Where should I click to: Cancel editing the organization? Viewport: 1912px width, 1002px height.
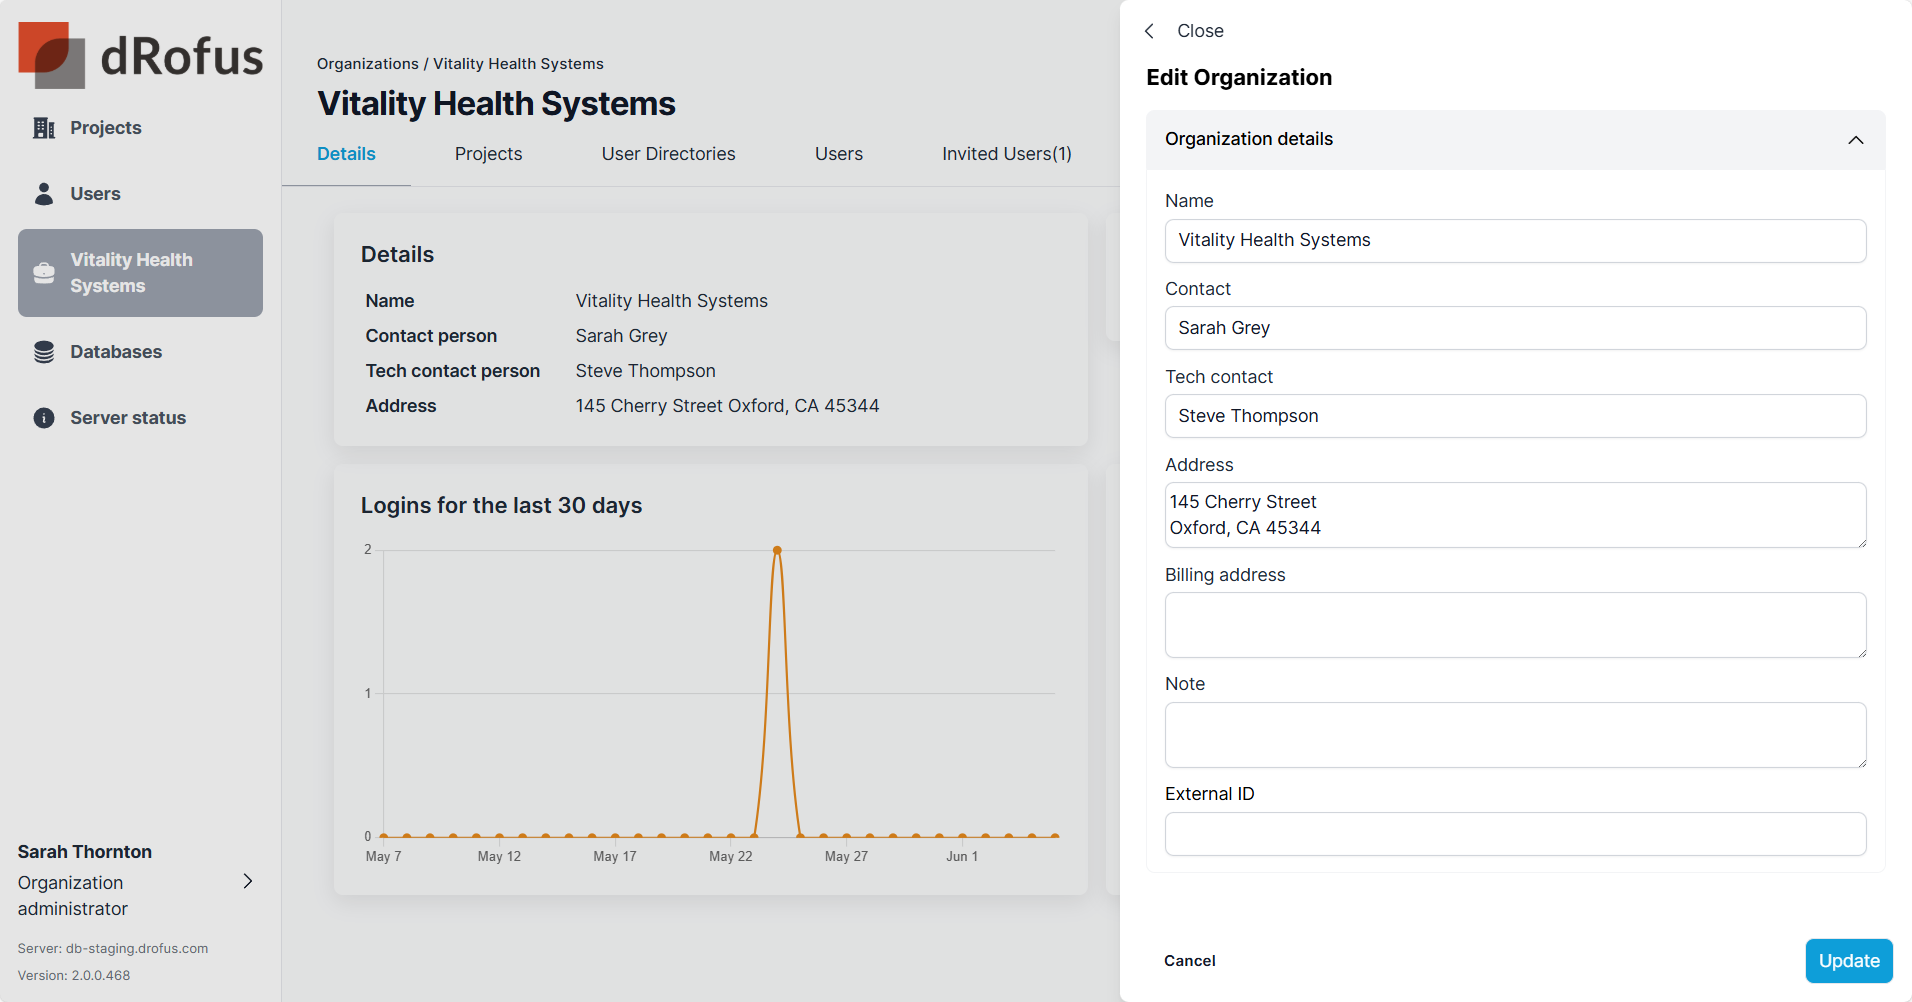1189,961
